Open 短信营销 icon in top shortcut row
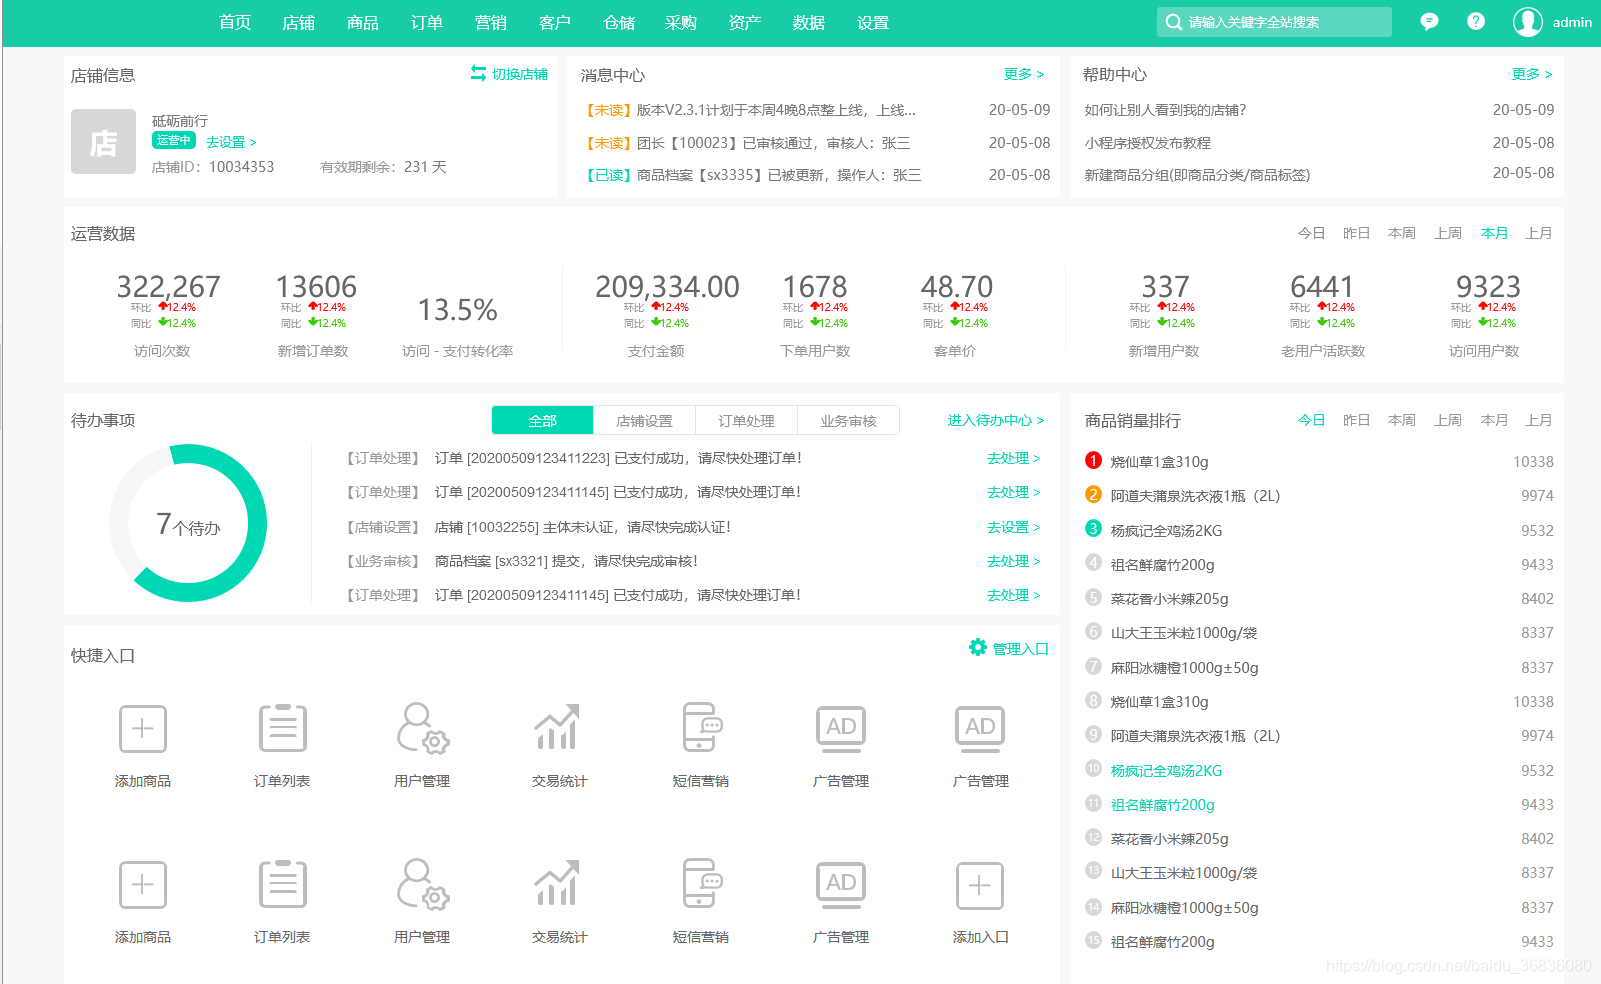1601x984 pixels. (701, 727)
